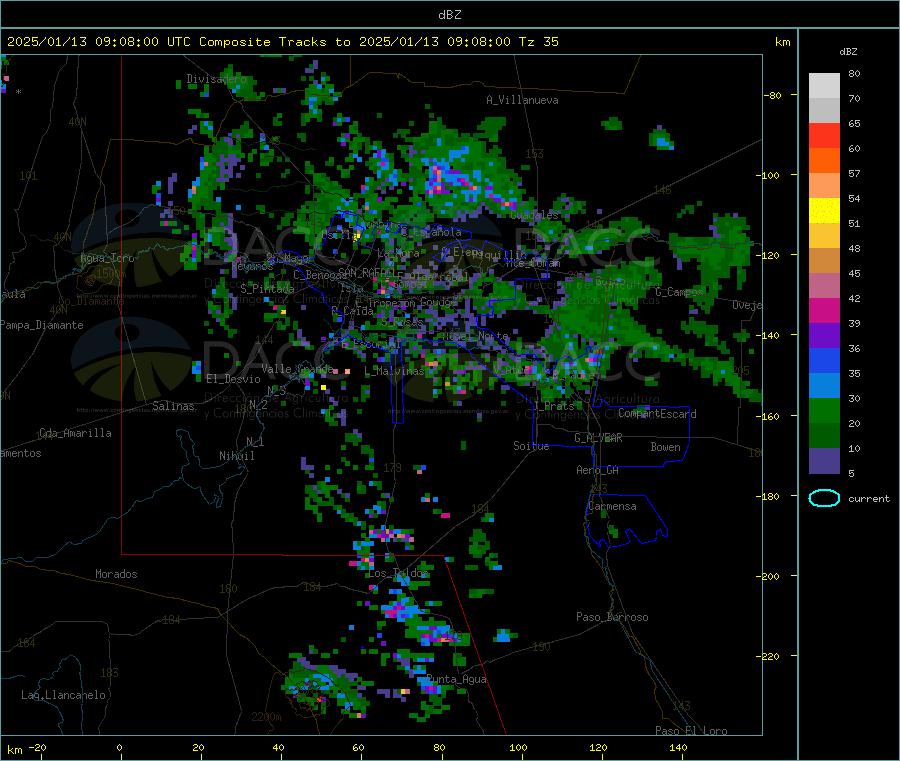Viewport: 900px width, 761px height.
Task: Click the 'J_Prats' map label
Action: point(553,406)
